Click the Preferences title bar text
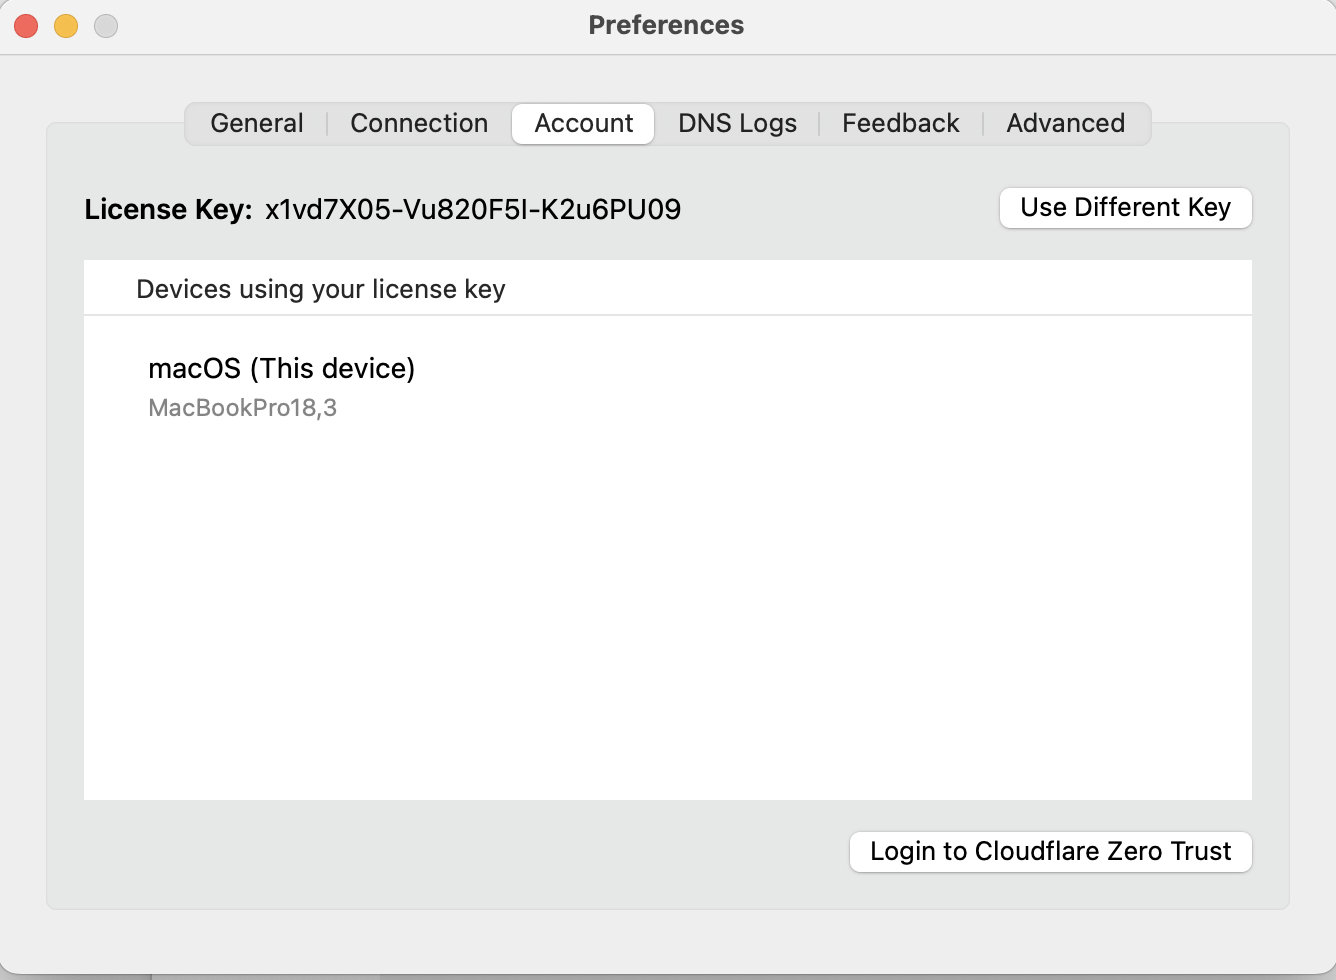This screenshot has width=1336, height=980. point(666,25)
